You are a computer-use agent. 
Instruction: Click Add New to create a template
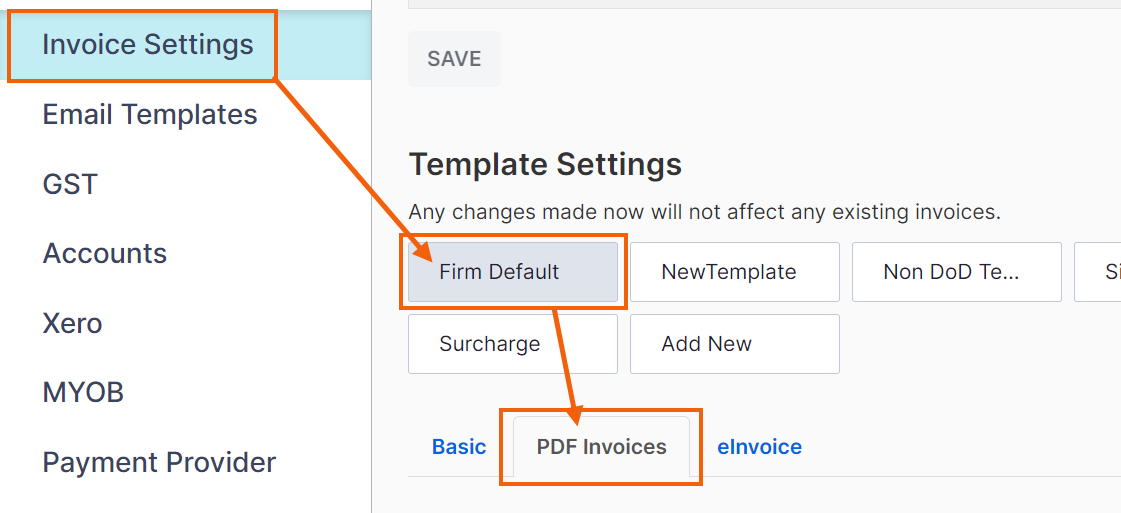[x=734, y=344]
